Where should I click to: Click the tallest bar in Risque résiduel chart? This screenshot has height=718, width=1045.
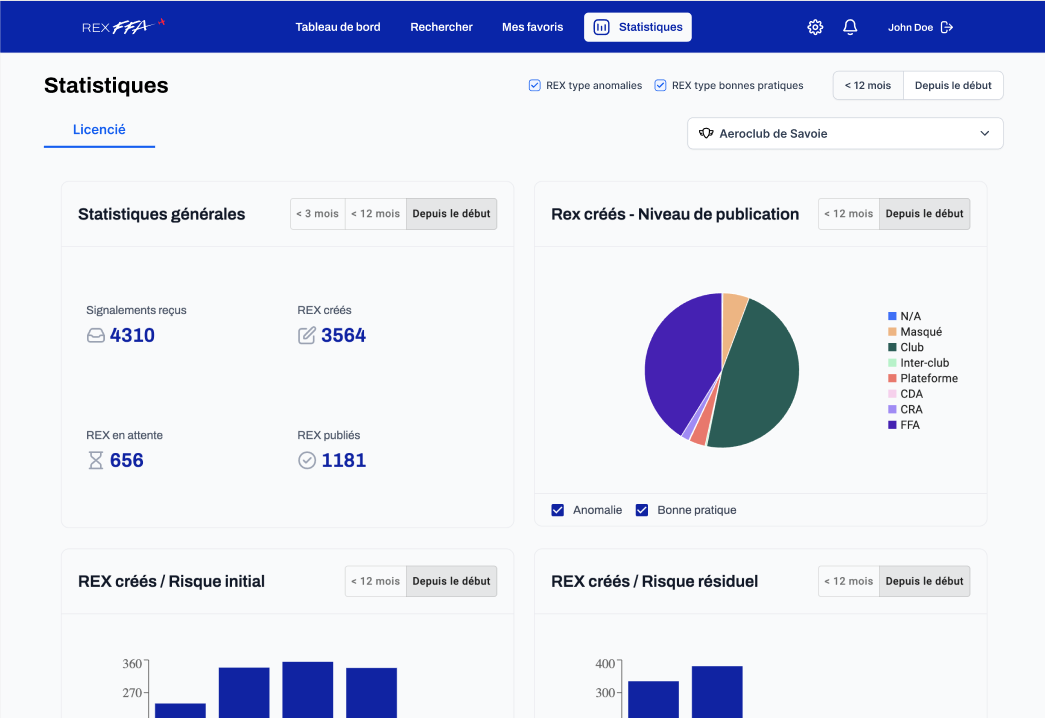point(717,691)
